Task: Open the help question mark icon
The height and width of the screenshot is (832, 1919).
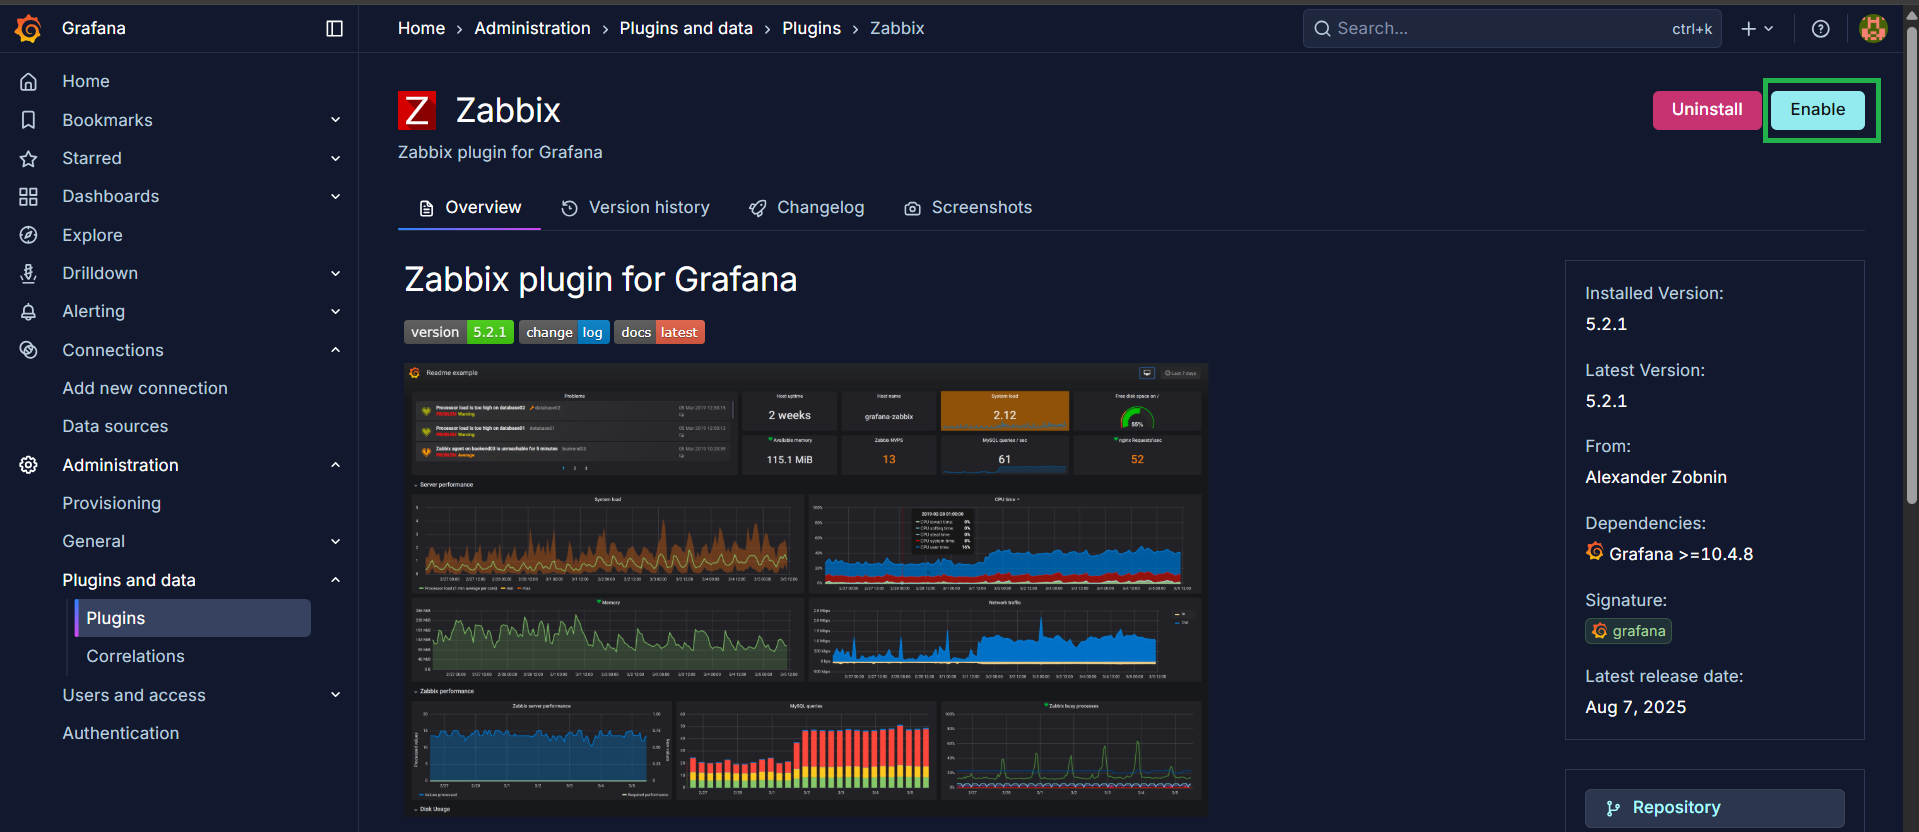Action: pyautogui.click(x=1820, y=29)
